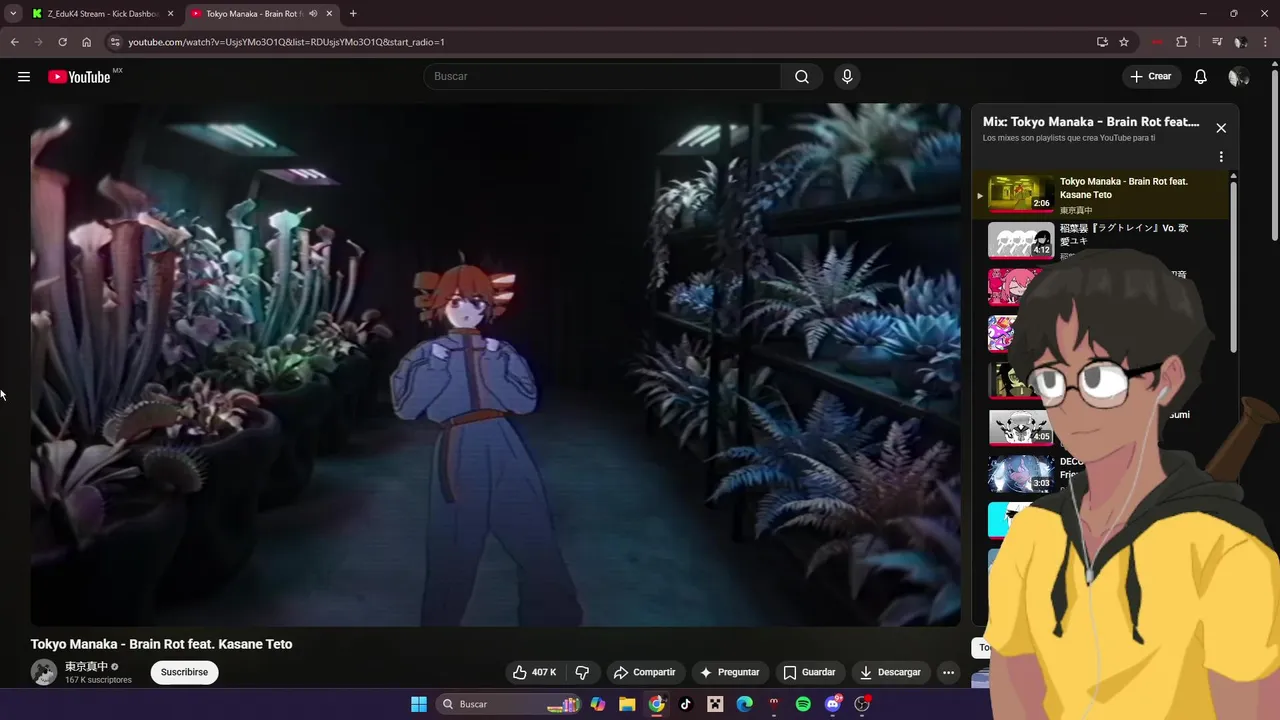
Task: Click the search magnifier button on YouTube
Action: tap(802, 77)
